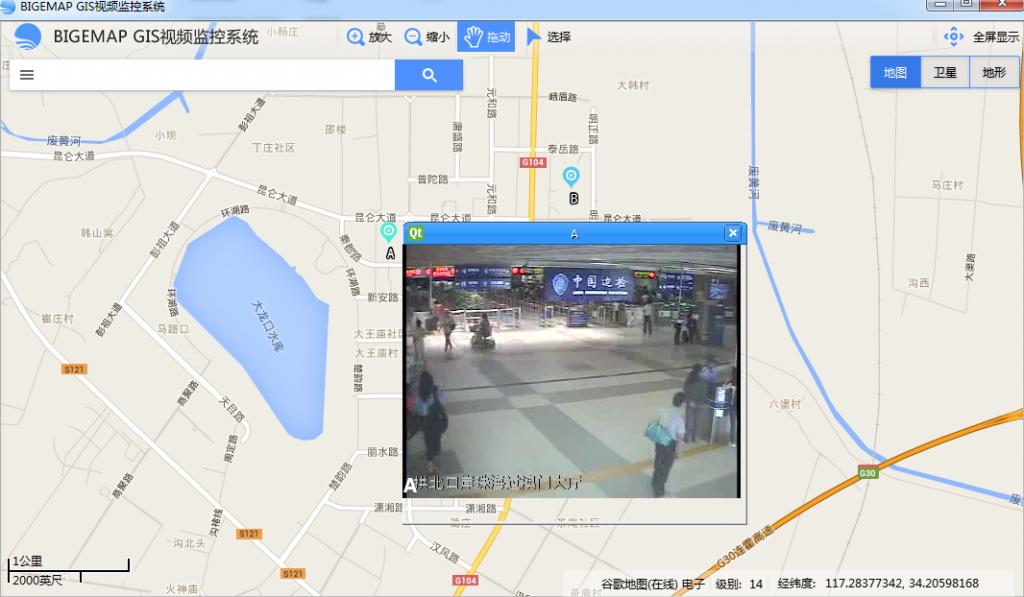The image size is (1024, 597).
Task: Click the camera A video feed
Action: pyautogui.click(x=572, y=371)
